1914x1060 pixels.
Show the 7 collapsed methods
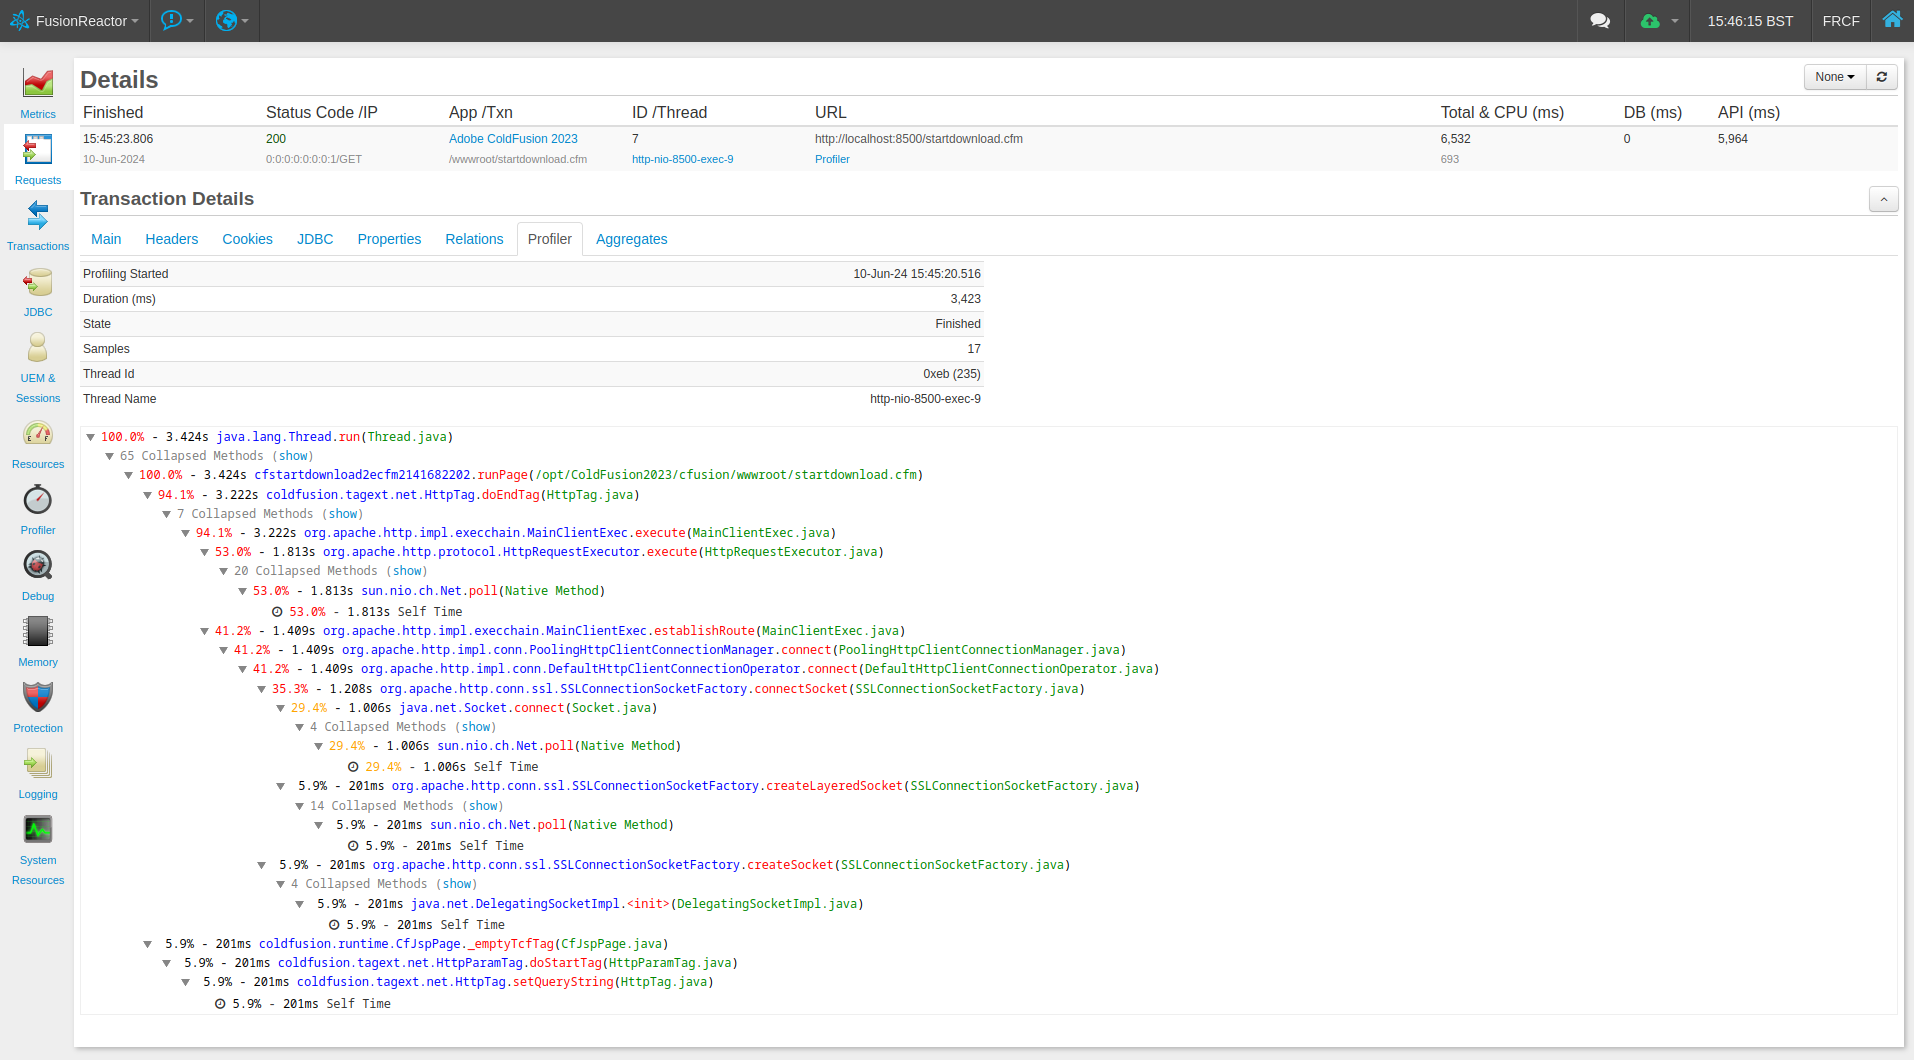[343, 514]
